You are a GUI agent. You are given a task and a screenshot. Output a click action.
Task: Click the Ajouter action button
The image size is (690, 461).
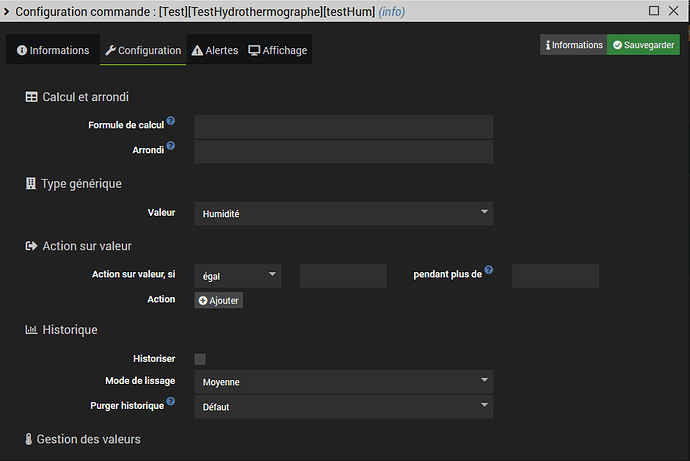218,300
